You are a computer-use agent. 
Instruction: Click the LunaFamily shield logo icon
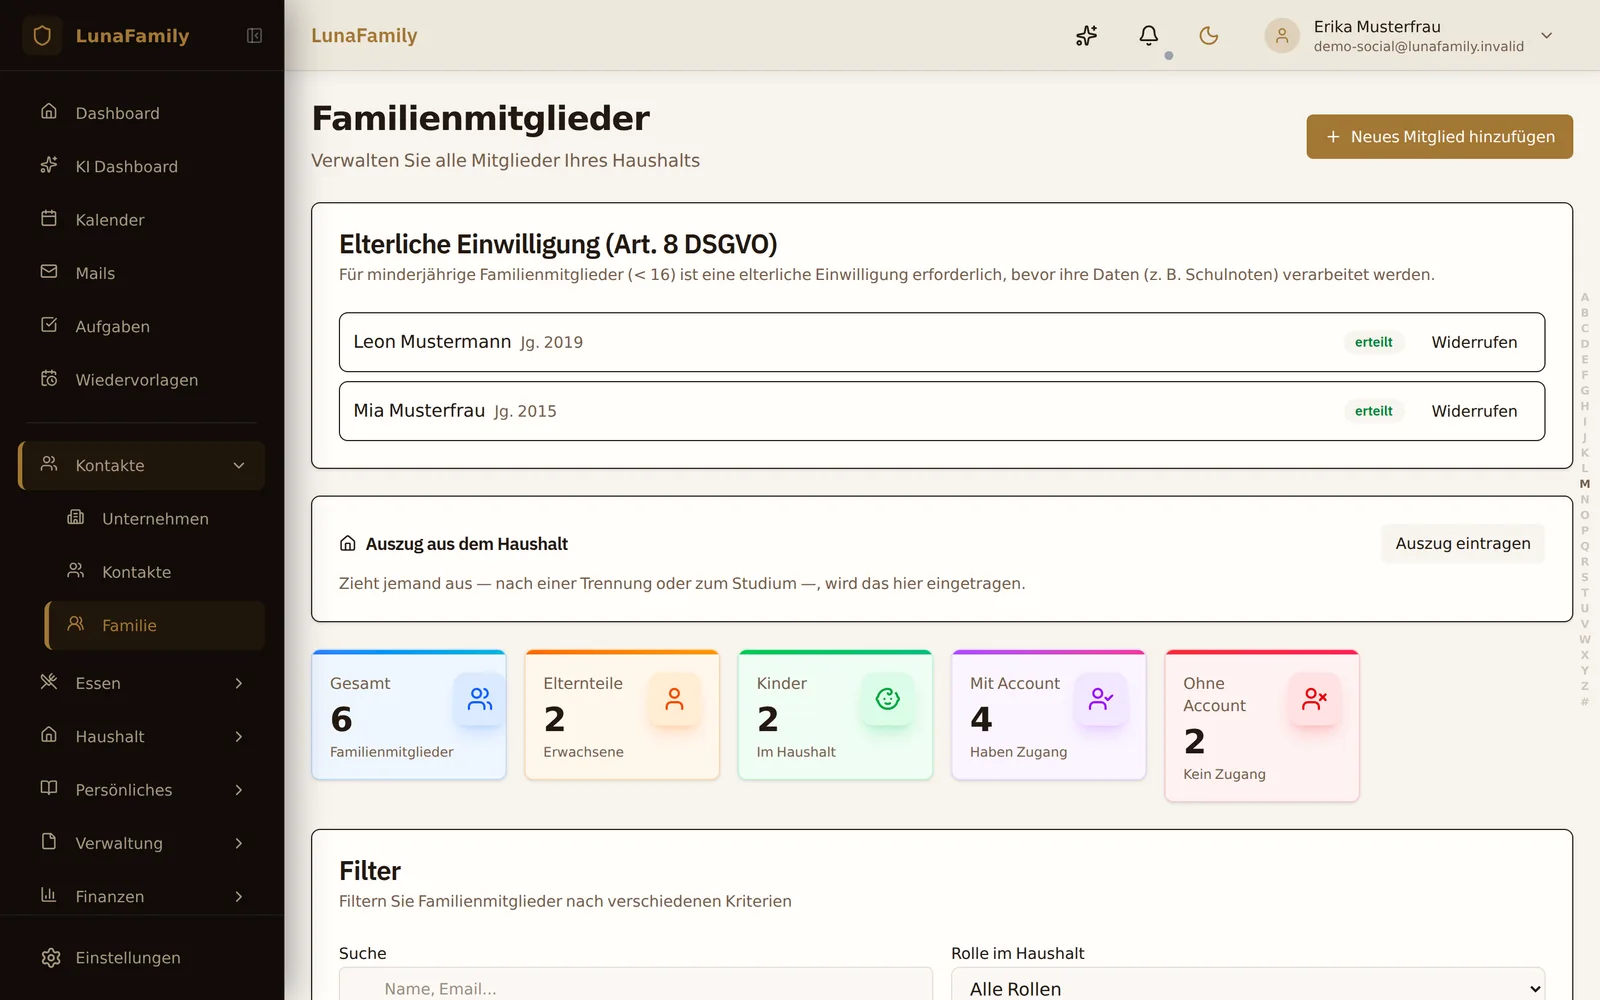tap(42, 36)
